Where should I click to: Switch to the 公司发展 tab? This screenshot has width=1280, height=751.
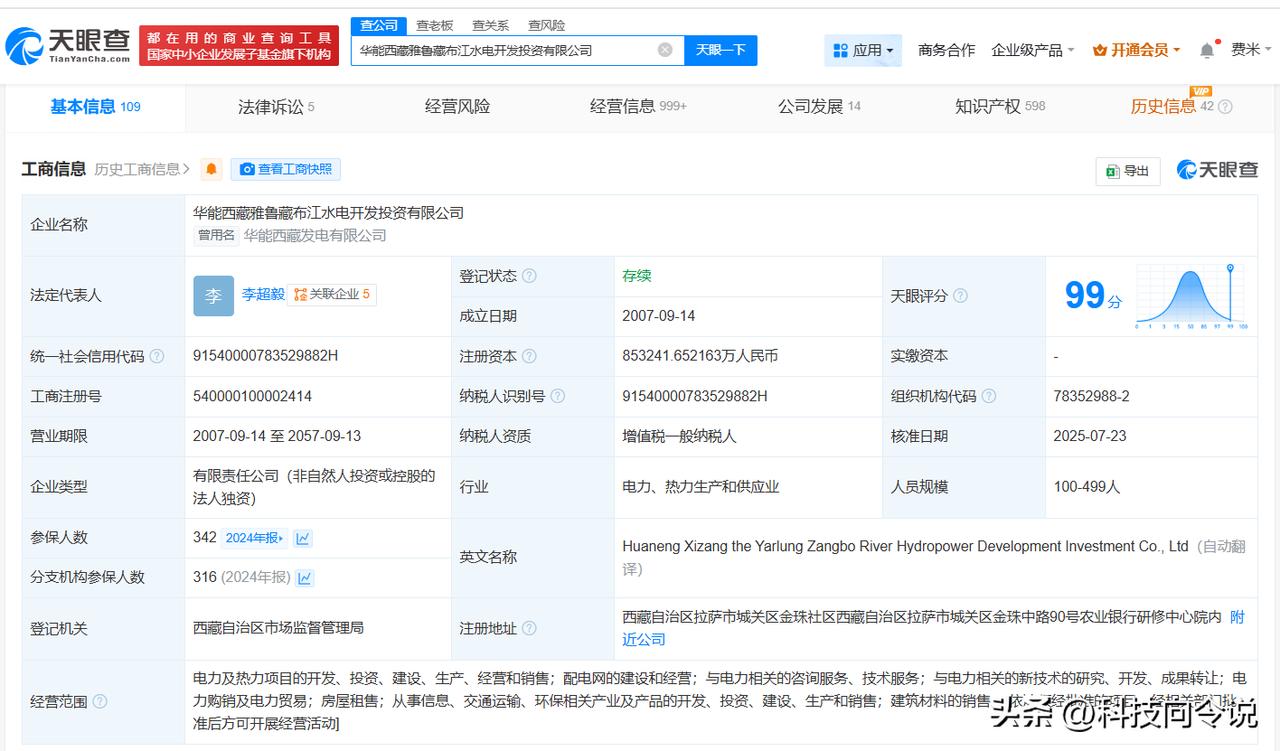pyautogui.click(x=819, y=106)
